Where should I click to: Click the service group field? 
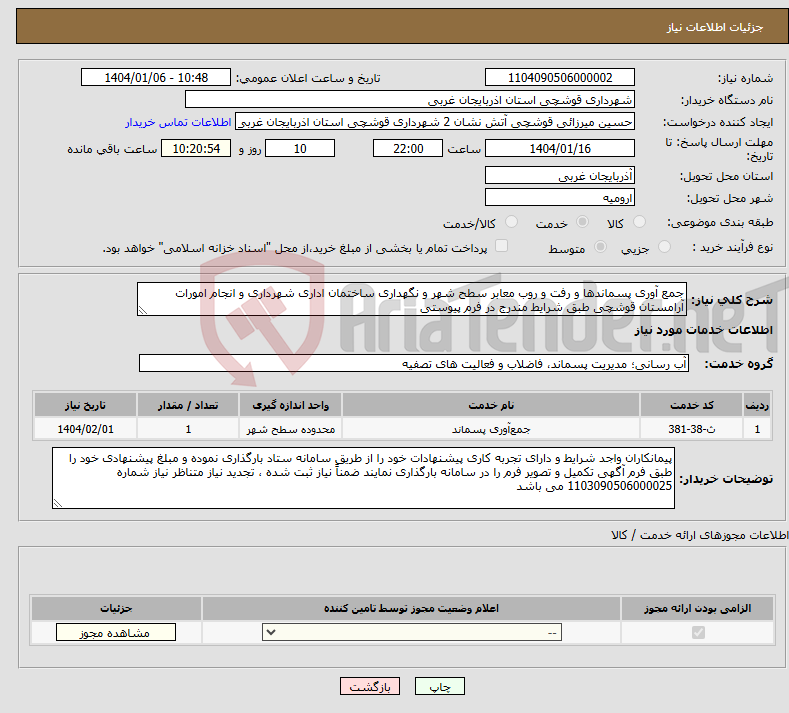pos(414,363)
